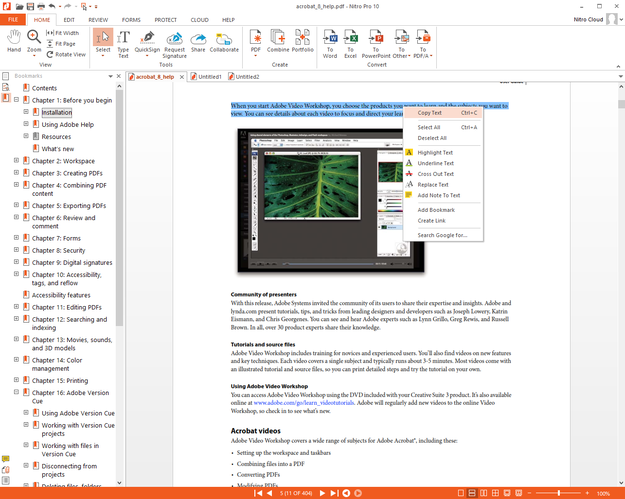Convert To Excel
This screenshot has height=499, width=625.
pyautogui.click(x=350, y=44)
